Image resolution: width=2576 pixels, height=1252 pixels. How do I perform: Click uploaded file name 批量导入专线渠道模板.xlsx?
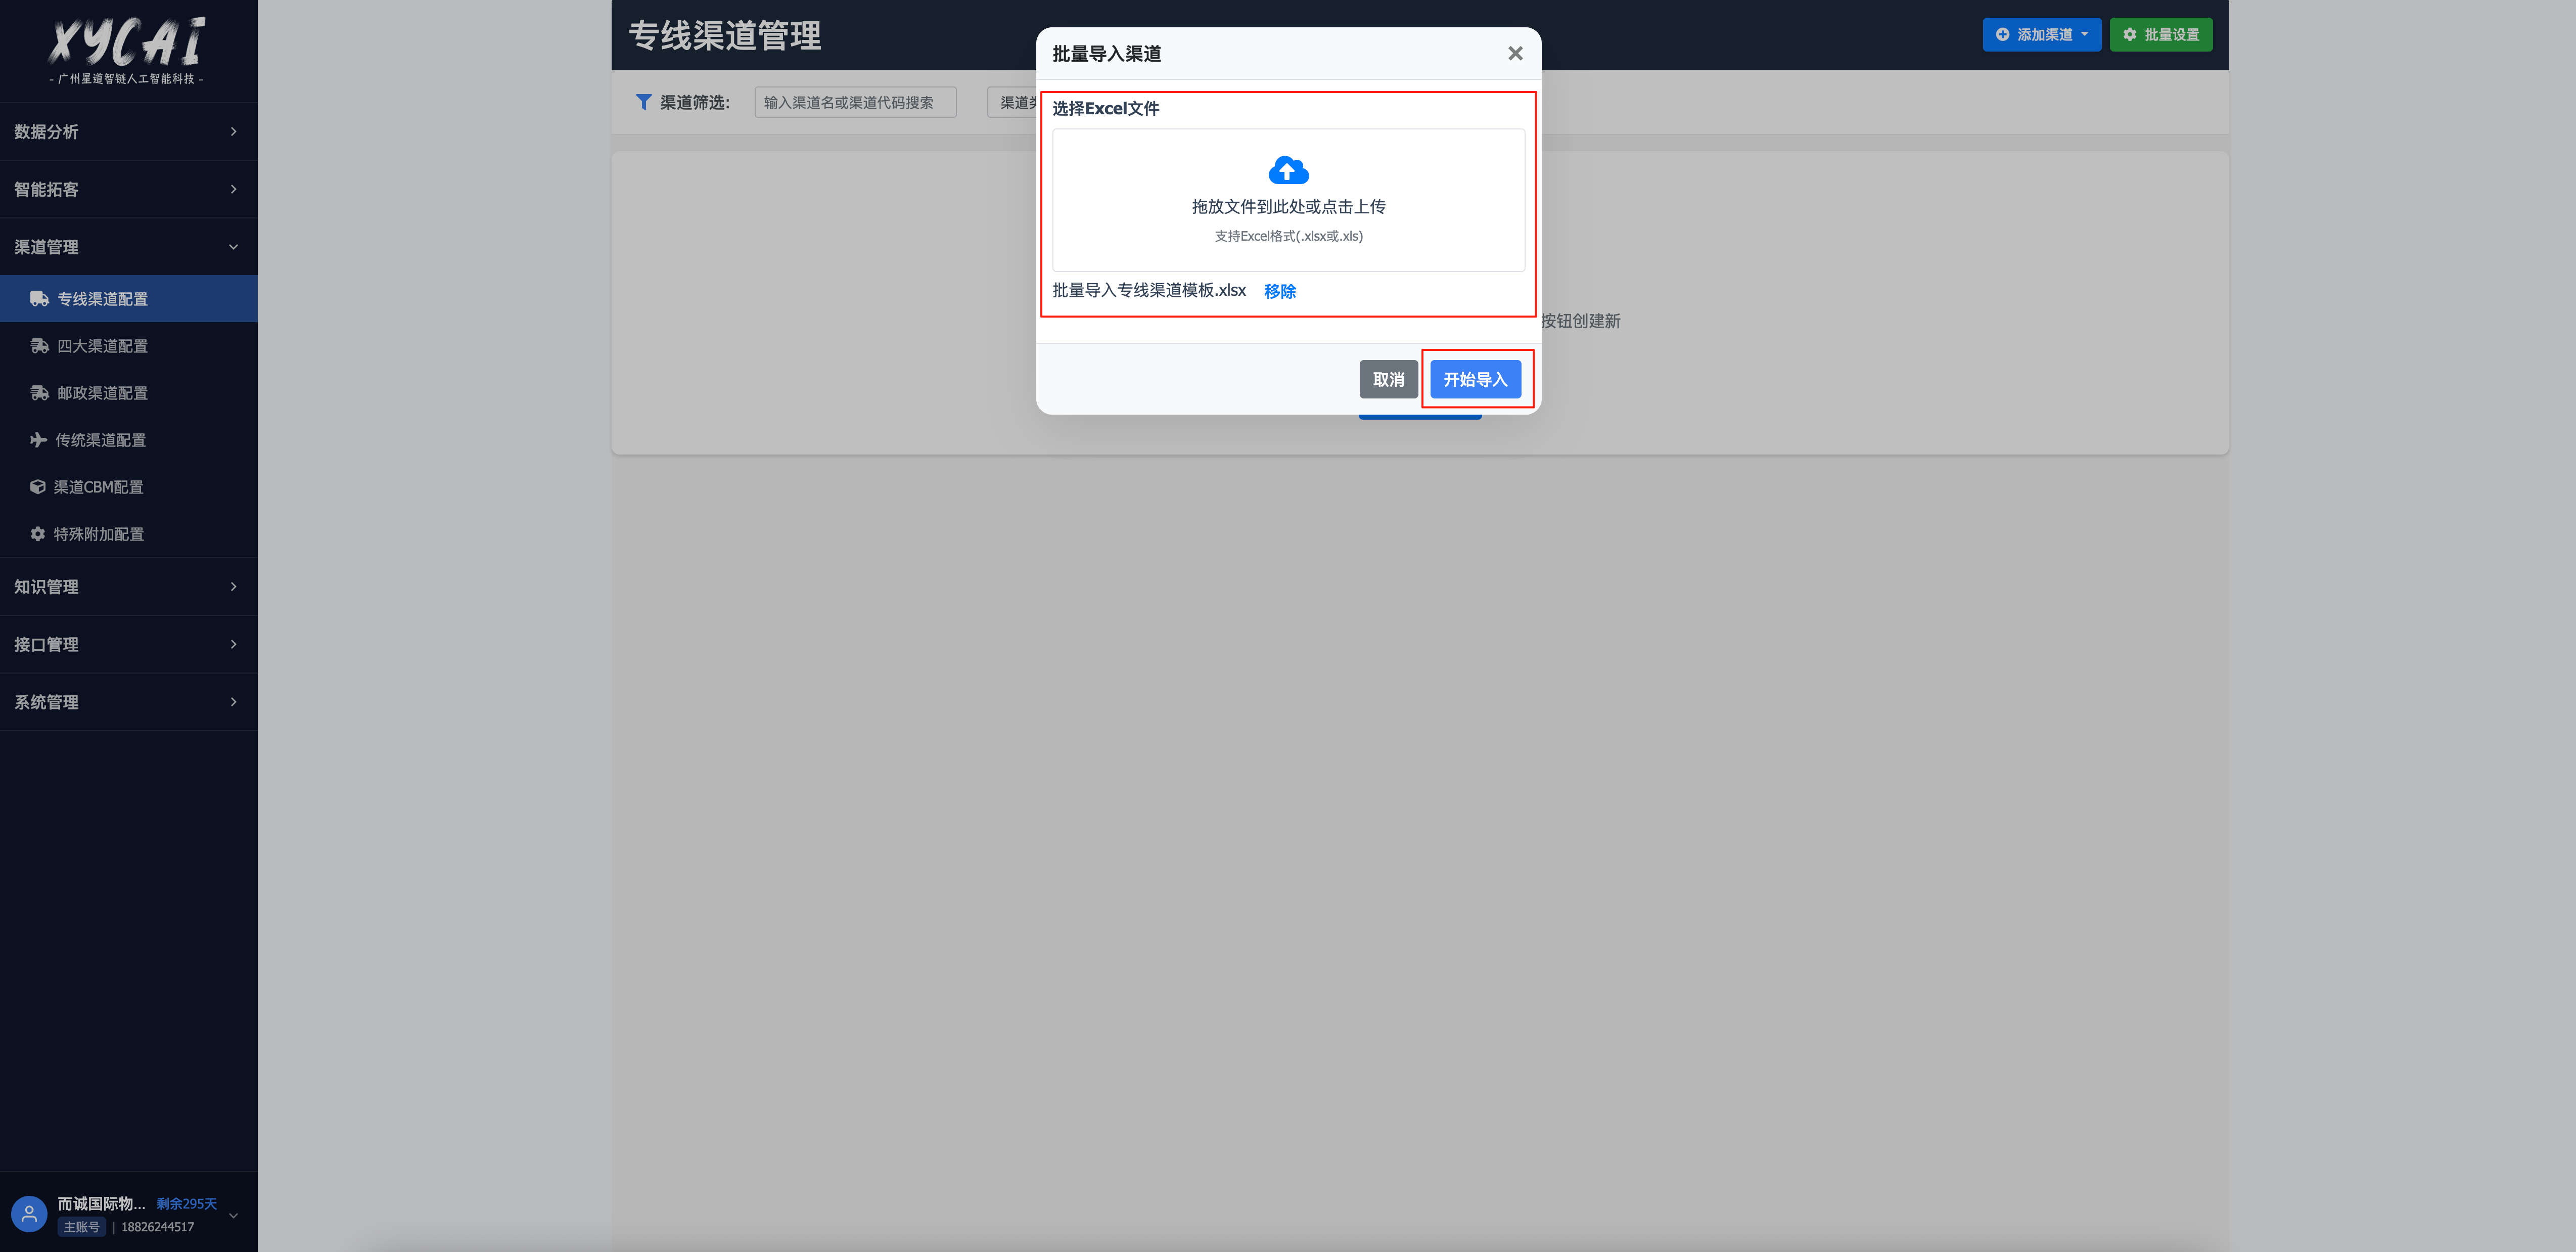(1148, 290)
